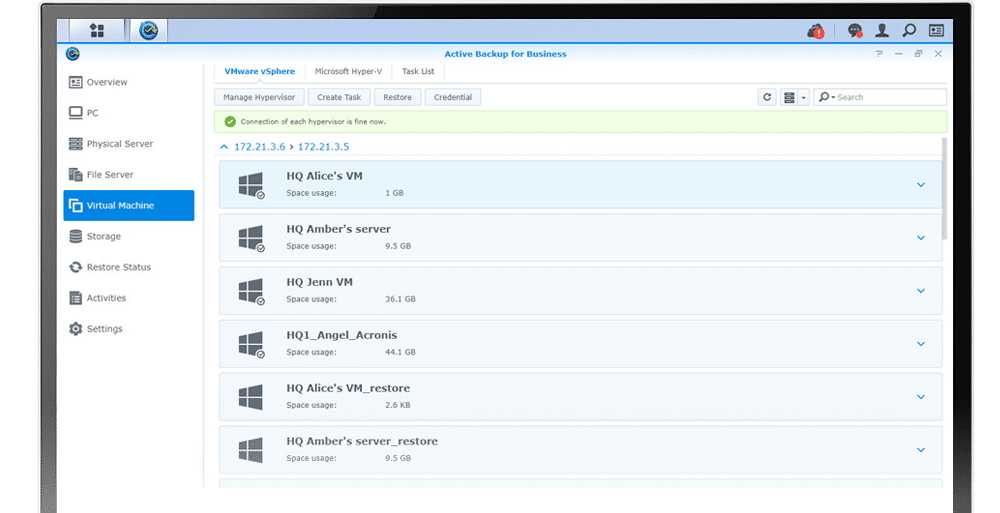The height and width of the screenshot is (513, 1000).
Task: Click Manage Hypervisor button
Action: coord(259,97)
